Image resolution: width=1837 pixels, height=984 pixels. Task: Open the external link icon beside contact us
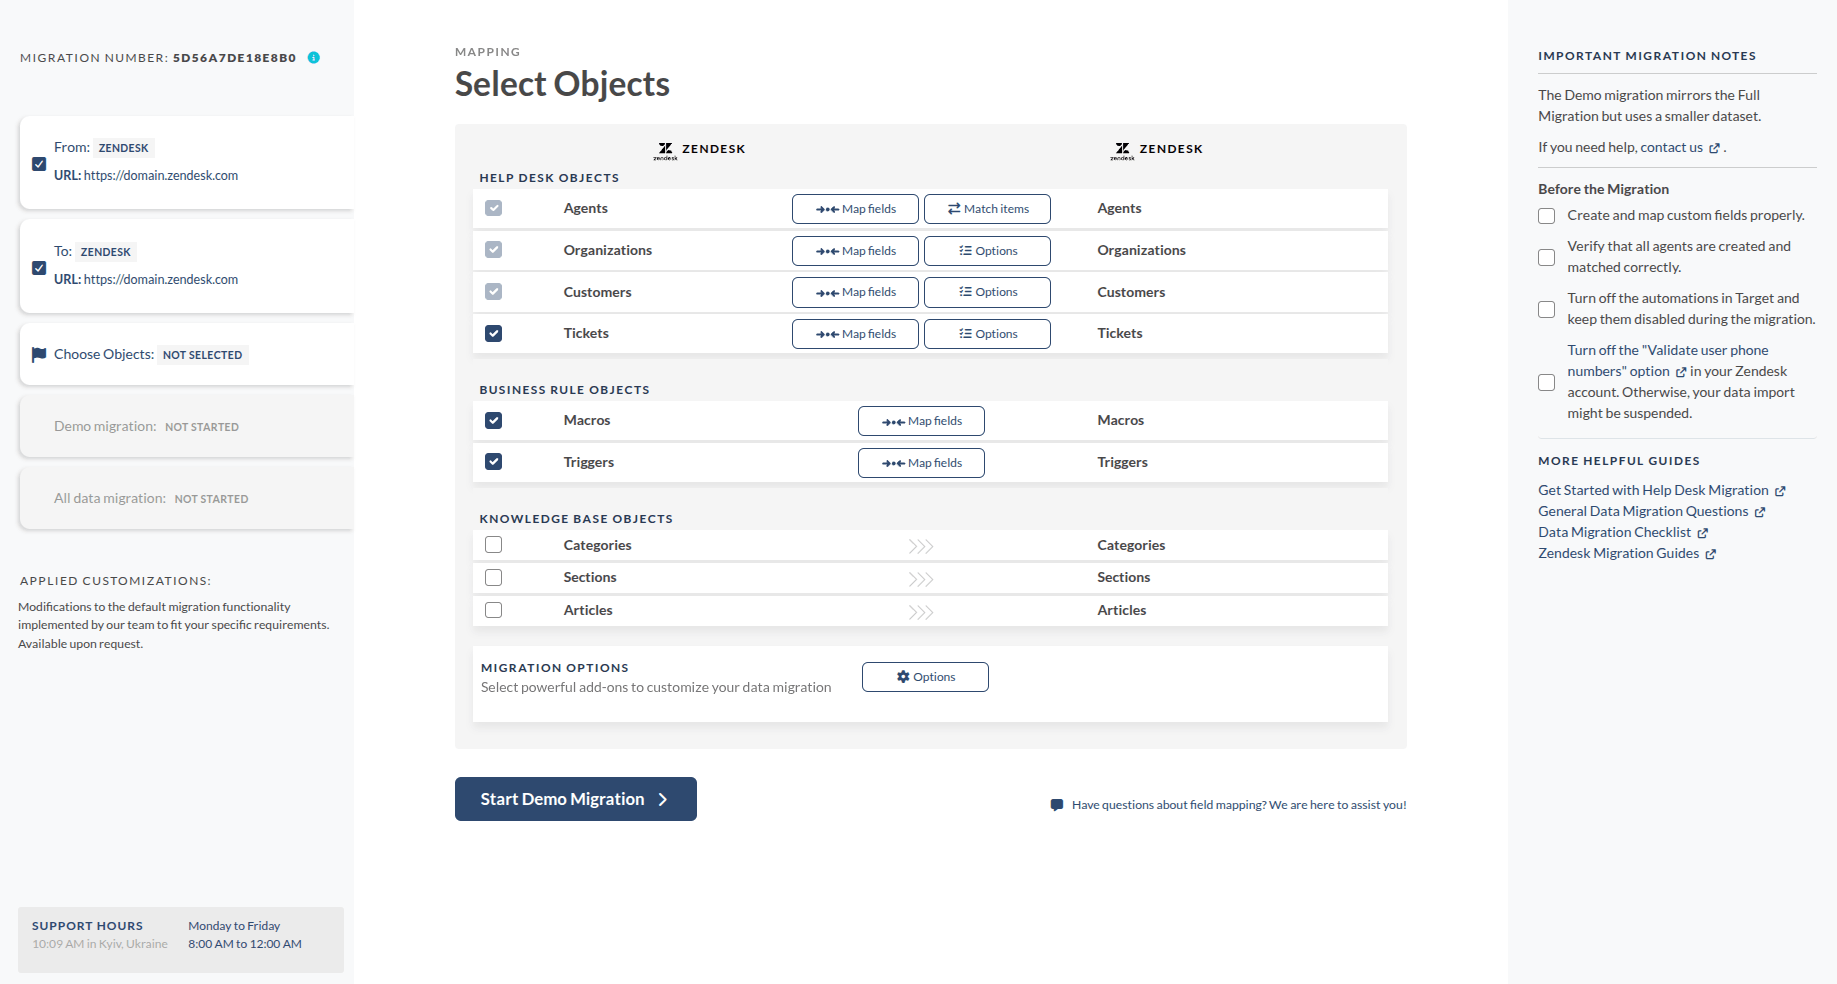(1716, 147)
